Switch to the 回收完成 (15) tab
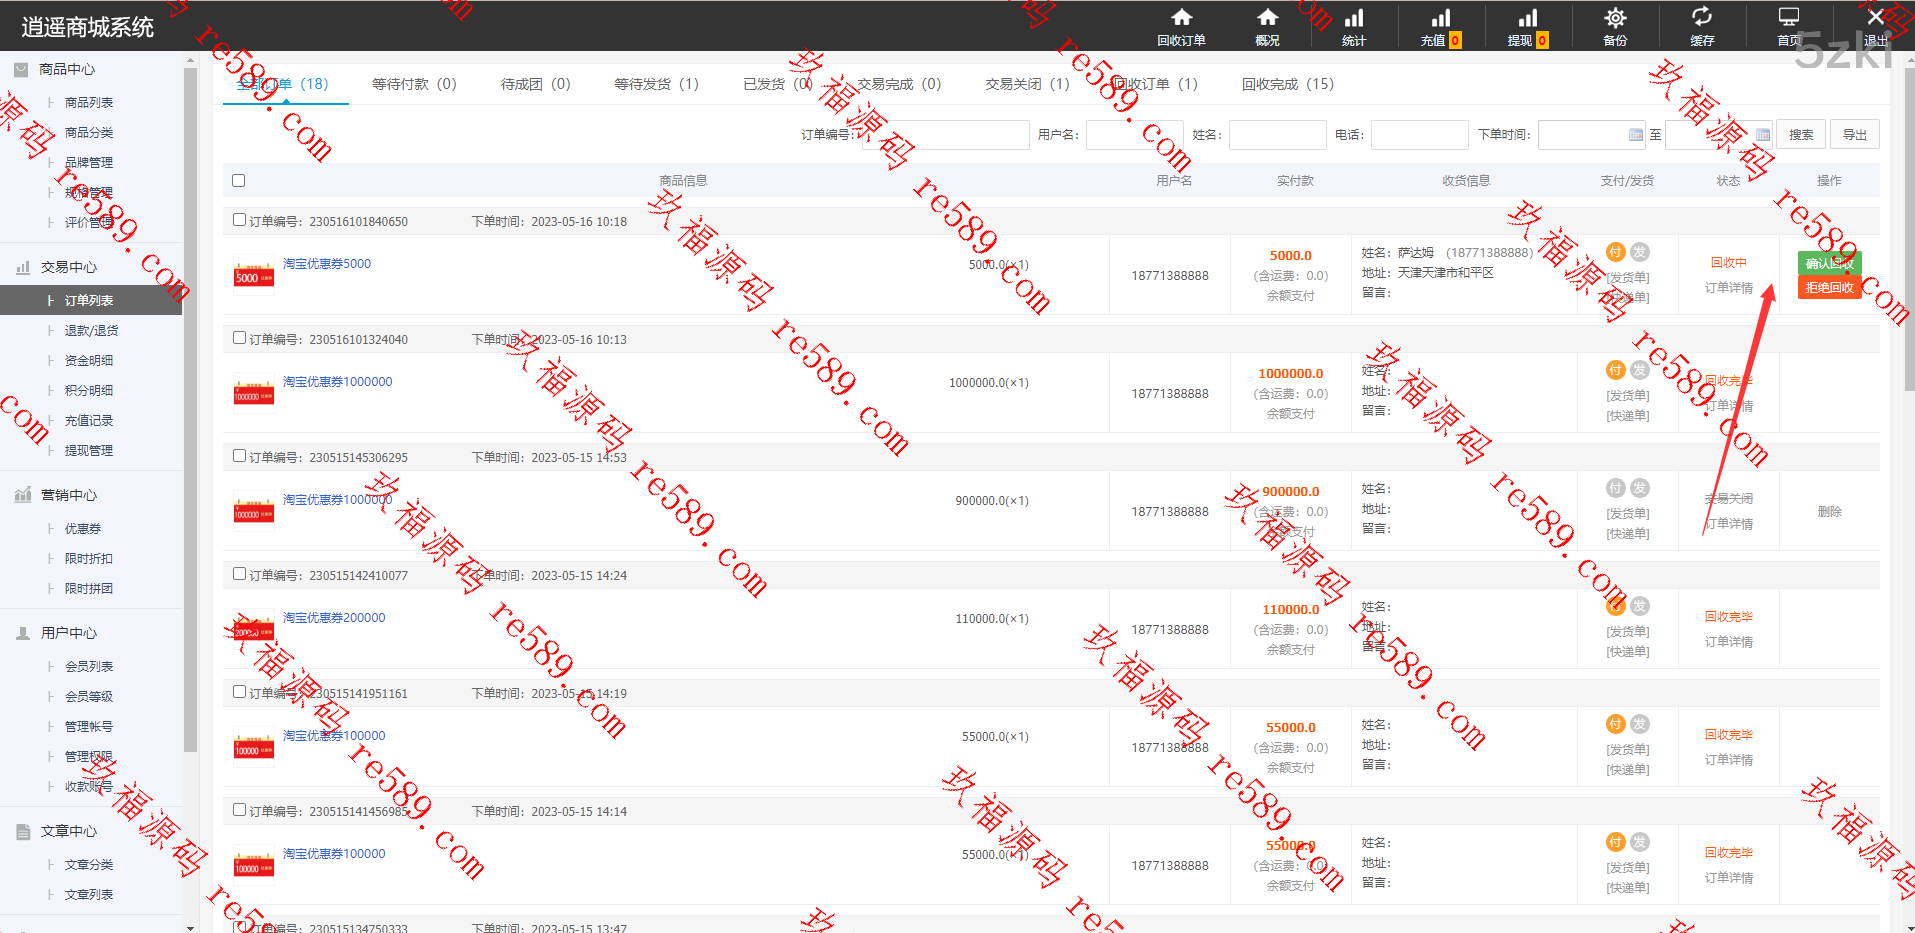Viewport: 1915px width, 933px height. pos(1287,84)
